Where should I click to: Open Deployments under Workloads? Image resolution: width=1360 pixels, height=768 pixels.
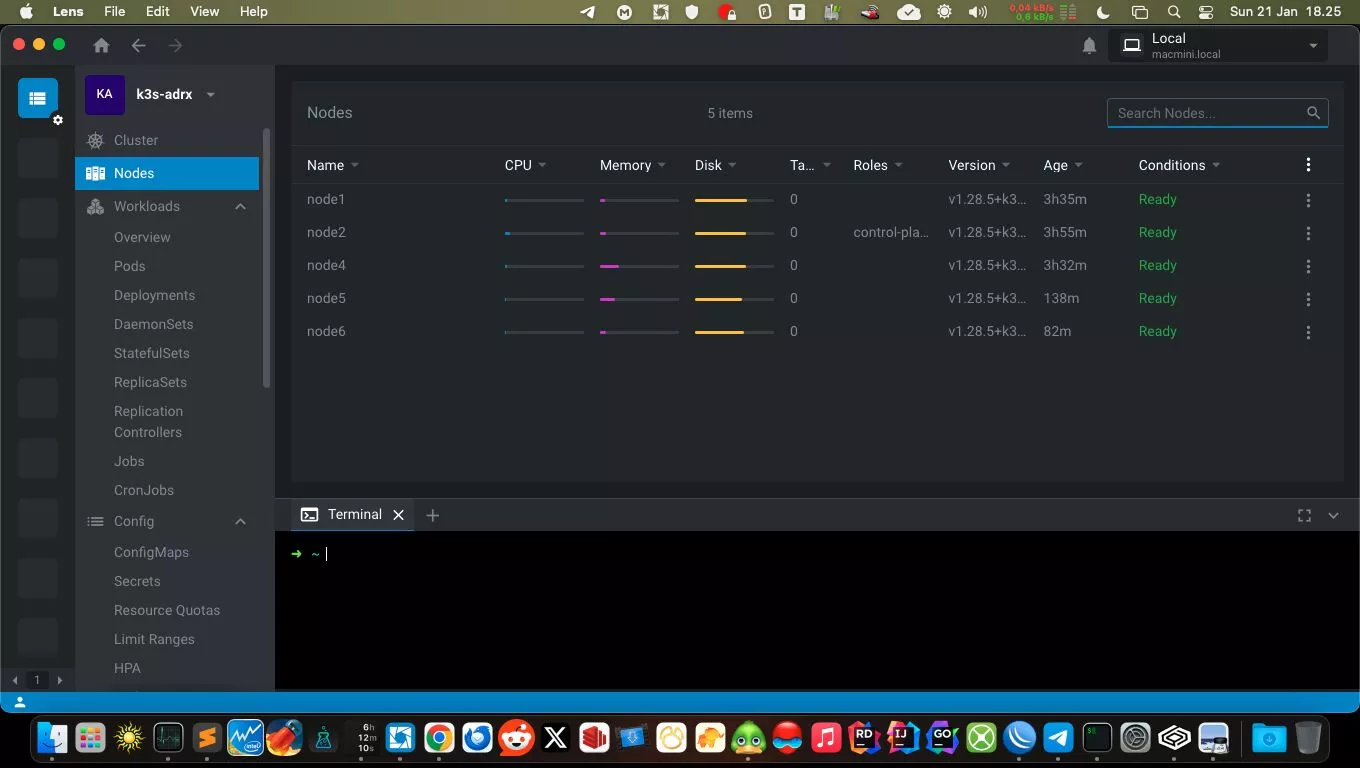(x=154, y=295)
